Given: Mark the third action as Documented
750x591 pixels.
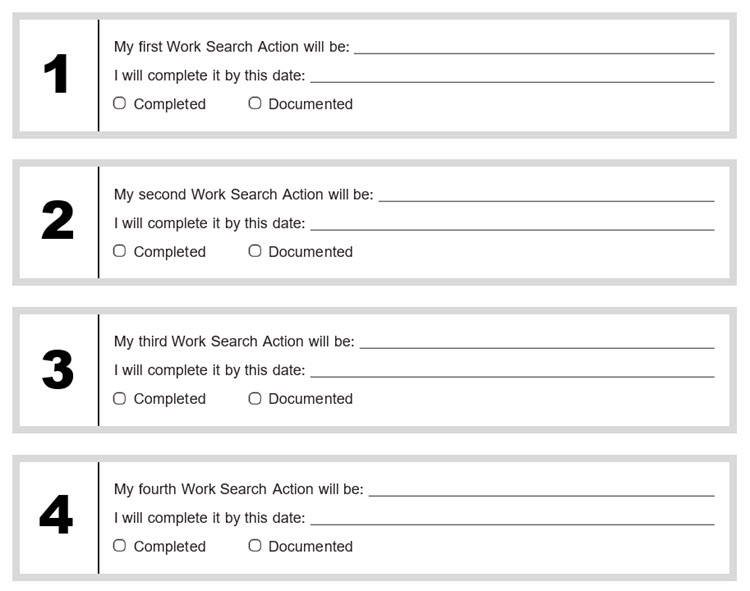Looking at the screenshot, I should click(255, 398).
